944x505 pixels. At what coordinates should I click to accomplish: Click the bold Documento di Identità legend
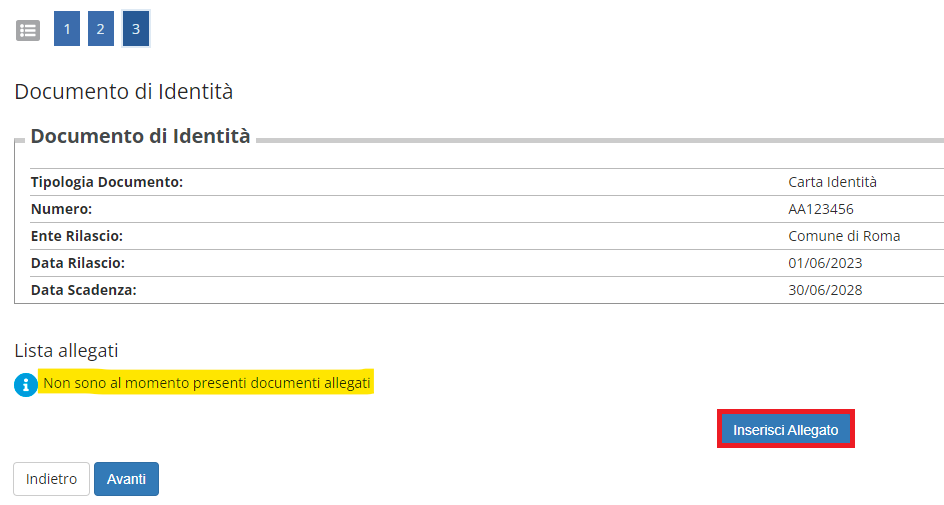pyautogui.click(x=140, y=136)
